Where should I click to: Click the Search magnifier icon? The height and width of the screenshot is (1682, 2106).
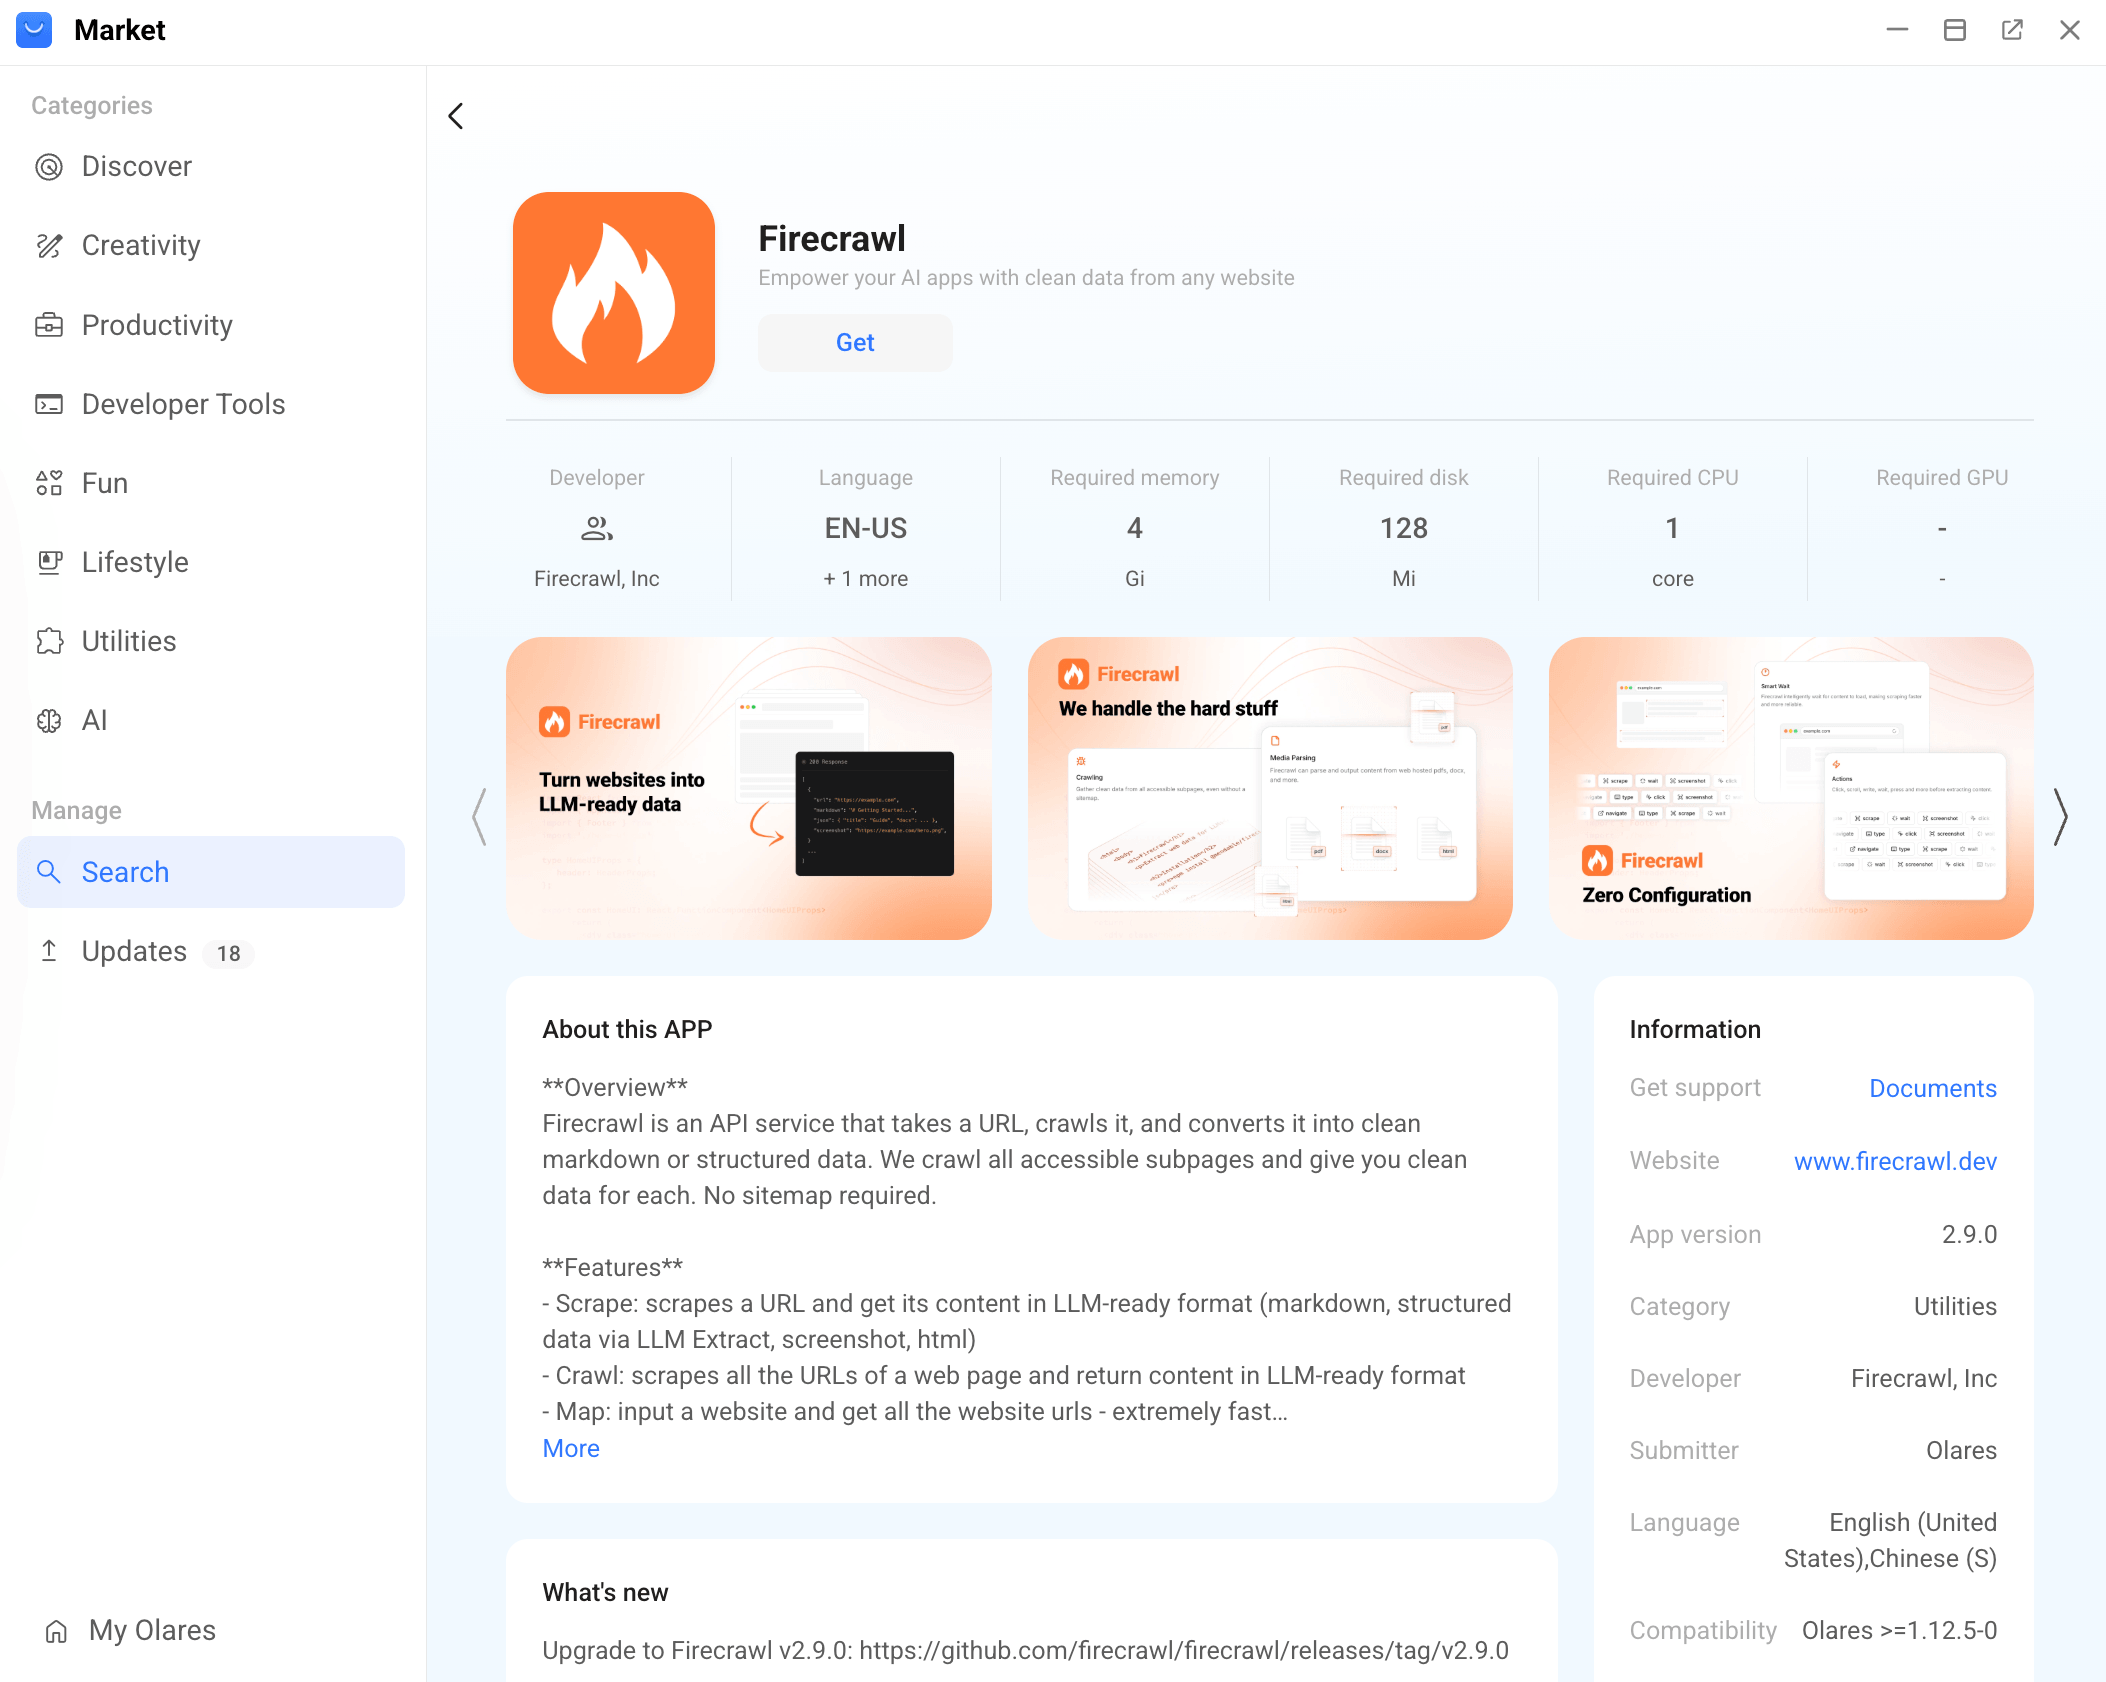coord(49,872)
